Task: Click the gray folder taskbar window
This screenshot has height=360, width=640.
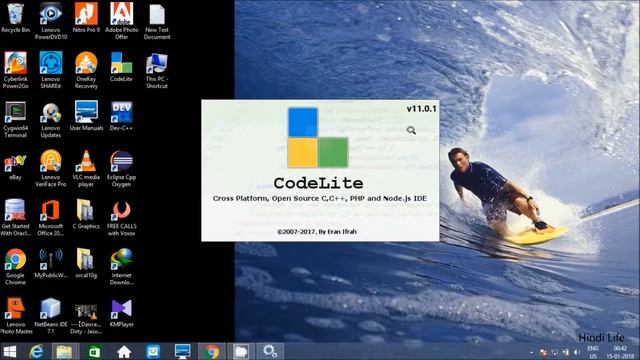Action: coord(241,351)
